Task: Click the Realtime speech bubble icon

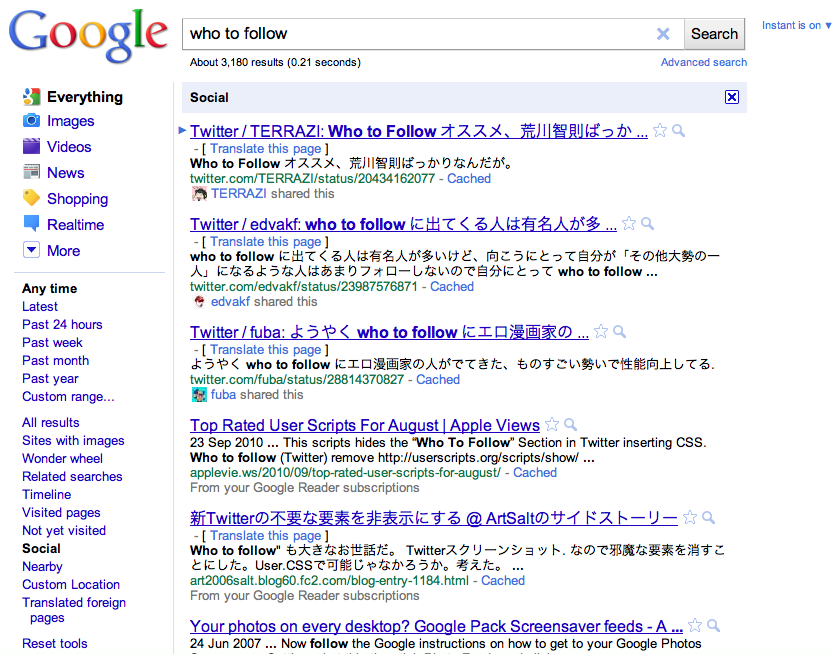Action: point(31,224)
